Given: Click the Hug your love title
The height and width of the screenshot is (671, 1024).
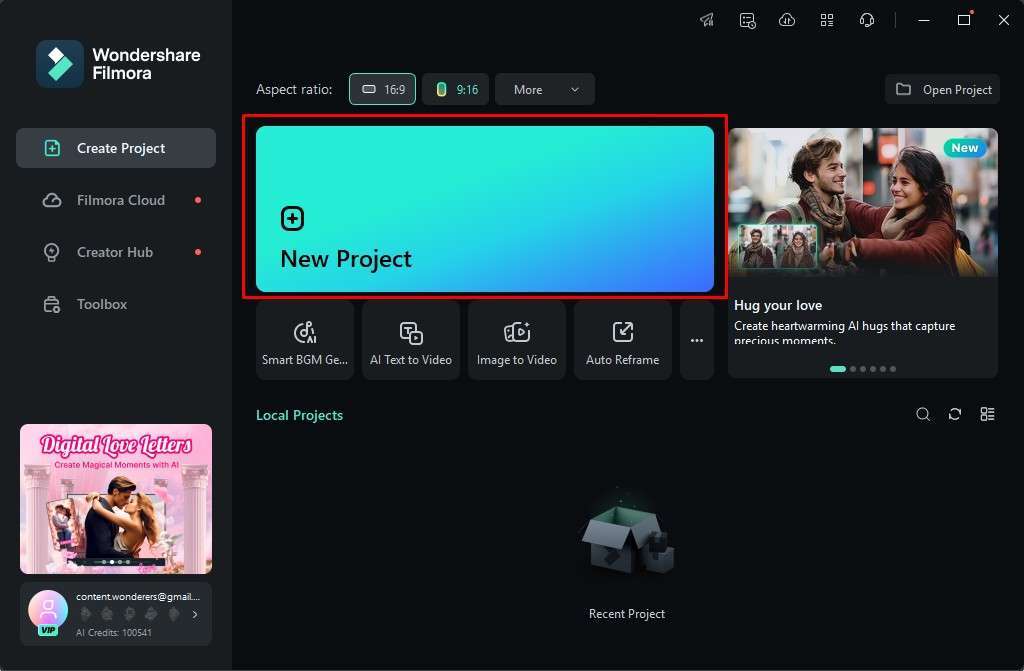Looking at the screenshot, I should tap(778, 305).
